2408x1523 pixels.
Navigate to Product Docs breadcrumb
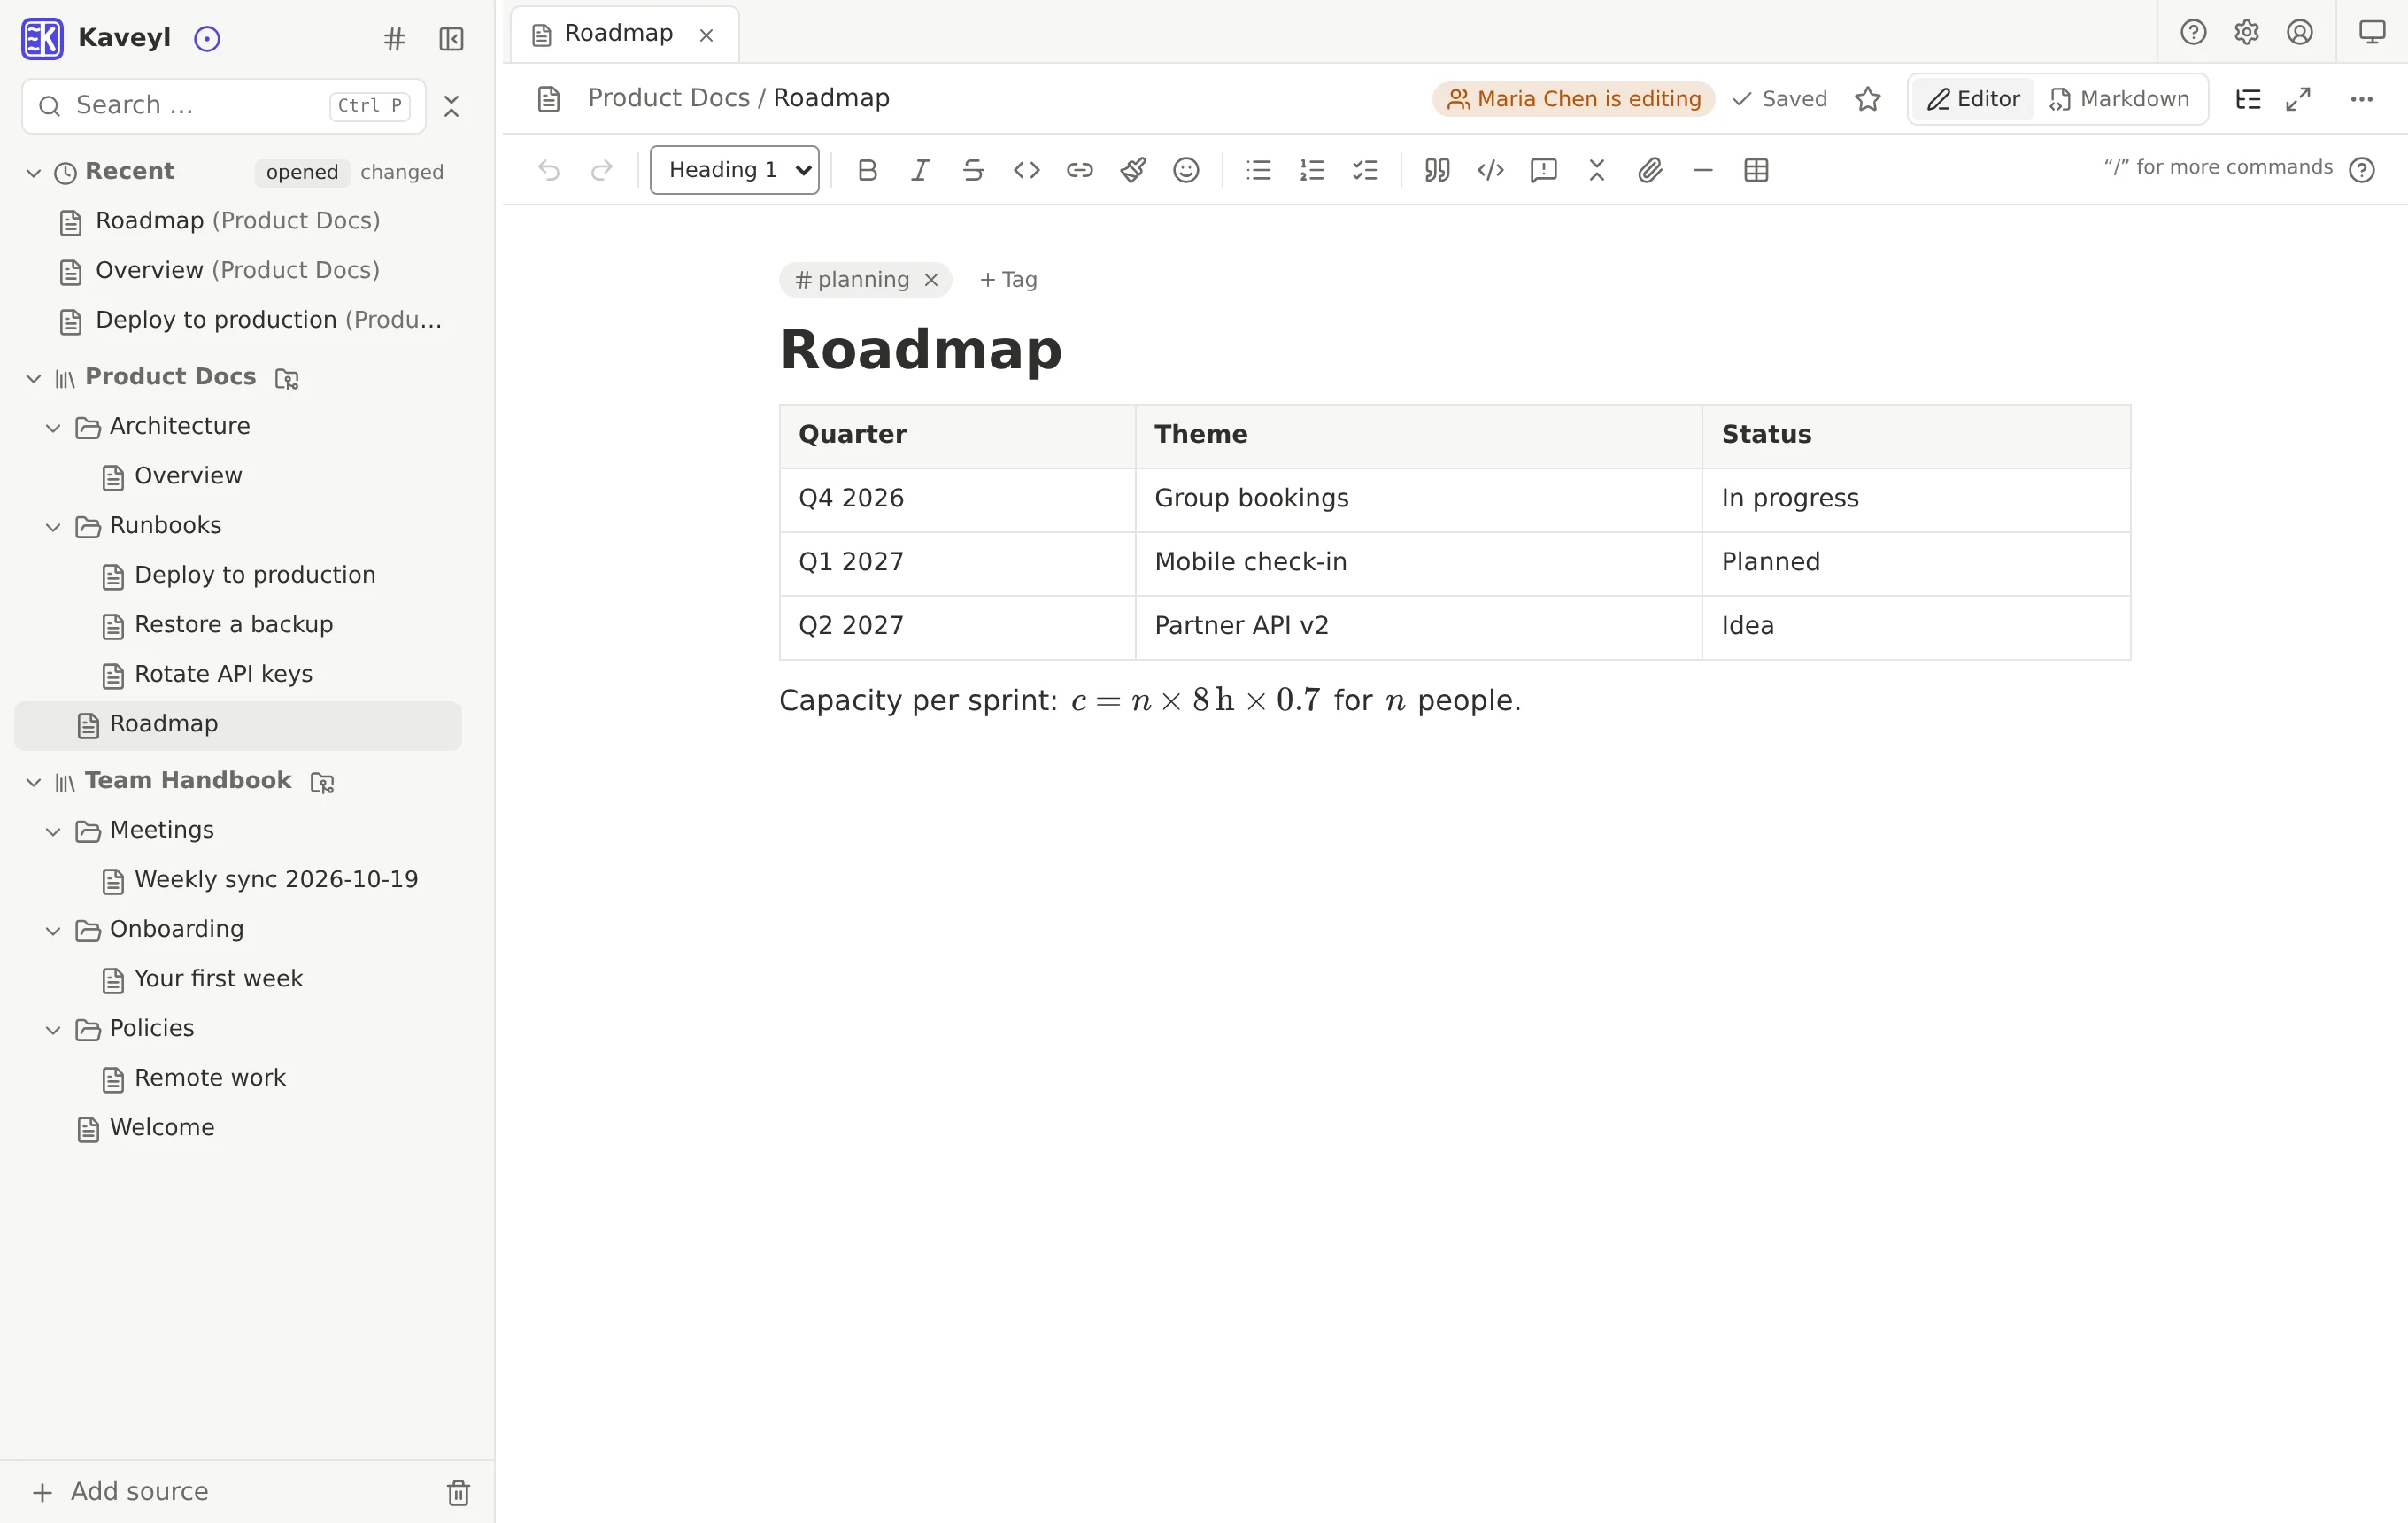pyautogui.click(x=668, y=98)
